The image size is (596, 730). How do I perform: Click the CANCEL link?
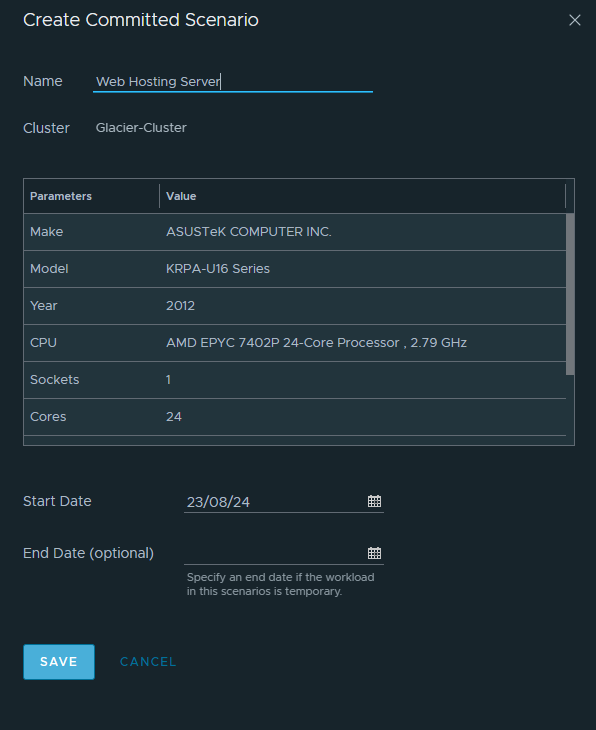pyautogui.click(x=148, y=662)
